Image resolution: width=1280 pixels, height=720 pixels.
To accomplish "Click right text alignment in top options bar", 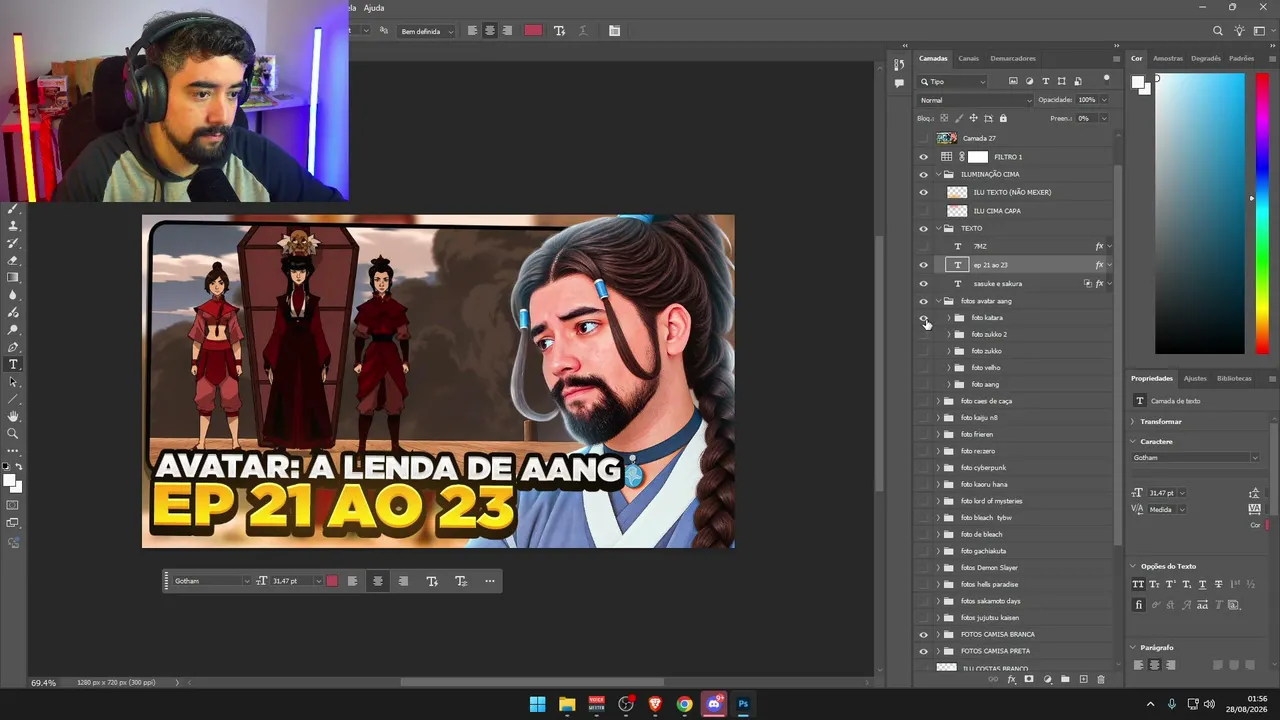I will (x=507, y=31).
